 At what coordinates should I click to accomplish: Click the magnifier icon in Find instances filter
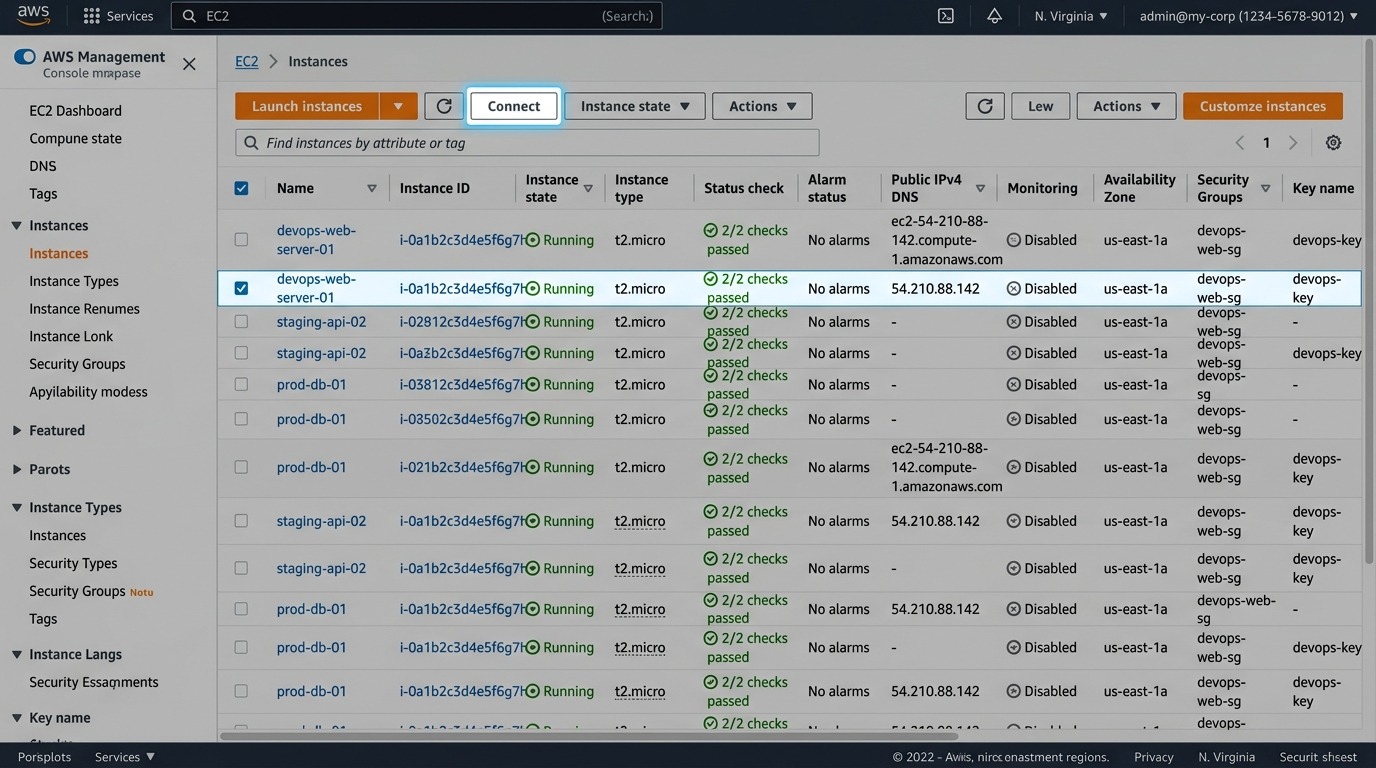251,143
